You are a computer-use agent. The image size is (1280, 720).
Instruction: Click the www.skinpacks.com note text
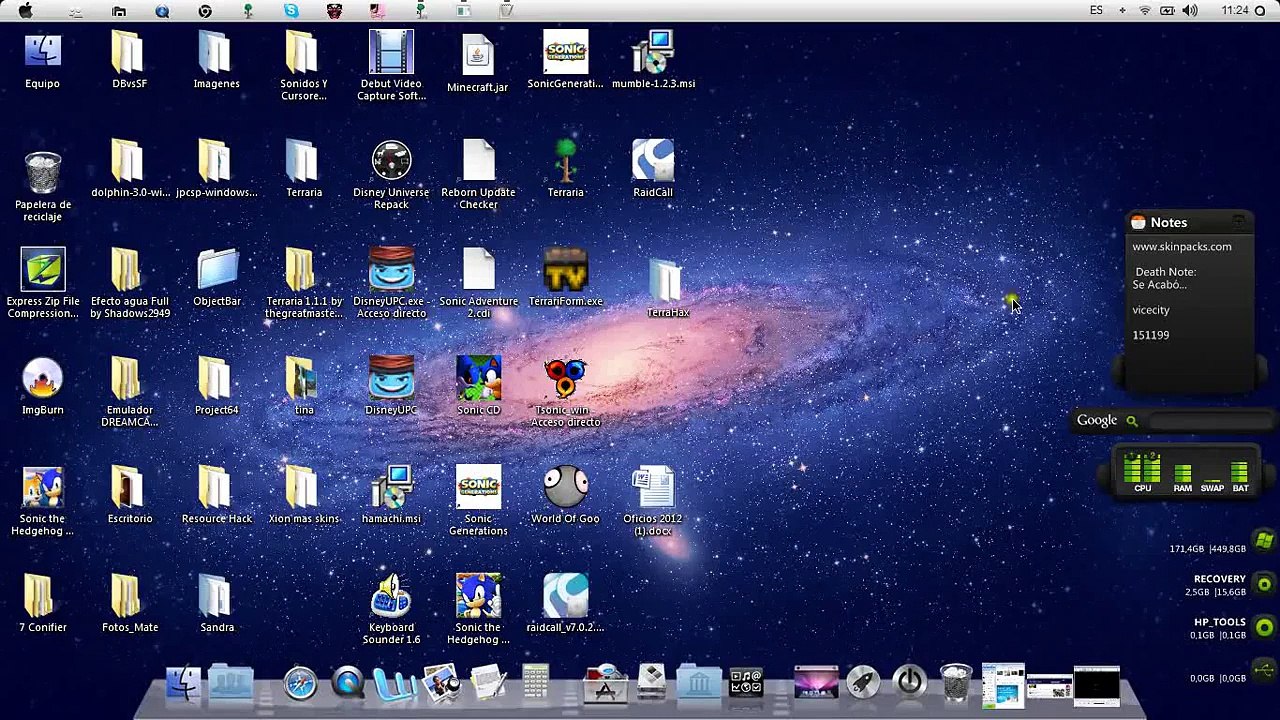click(x=1182, y=246)
